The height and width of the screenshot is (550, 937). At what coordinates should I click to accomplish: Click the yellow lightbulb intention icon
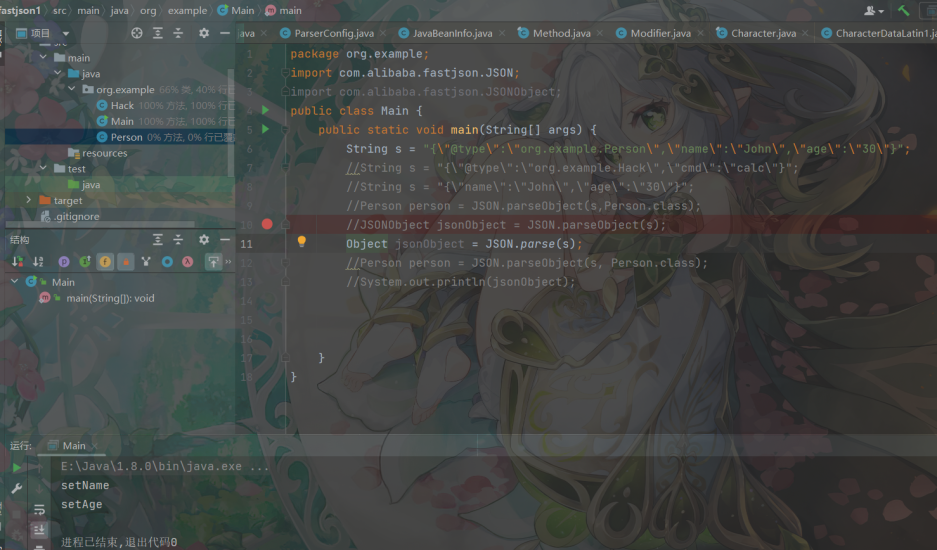click(302, 242)
